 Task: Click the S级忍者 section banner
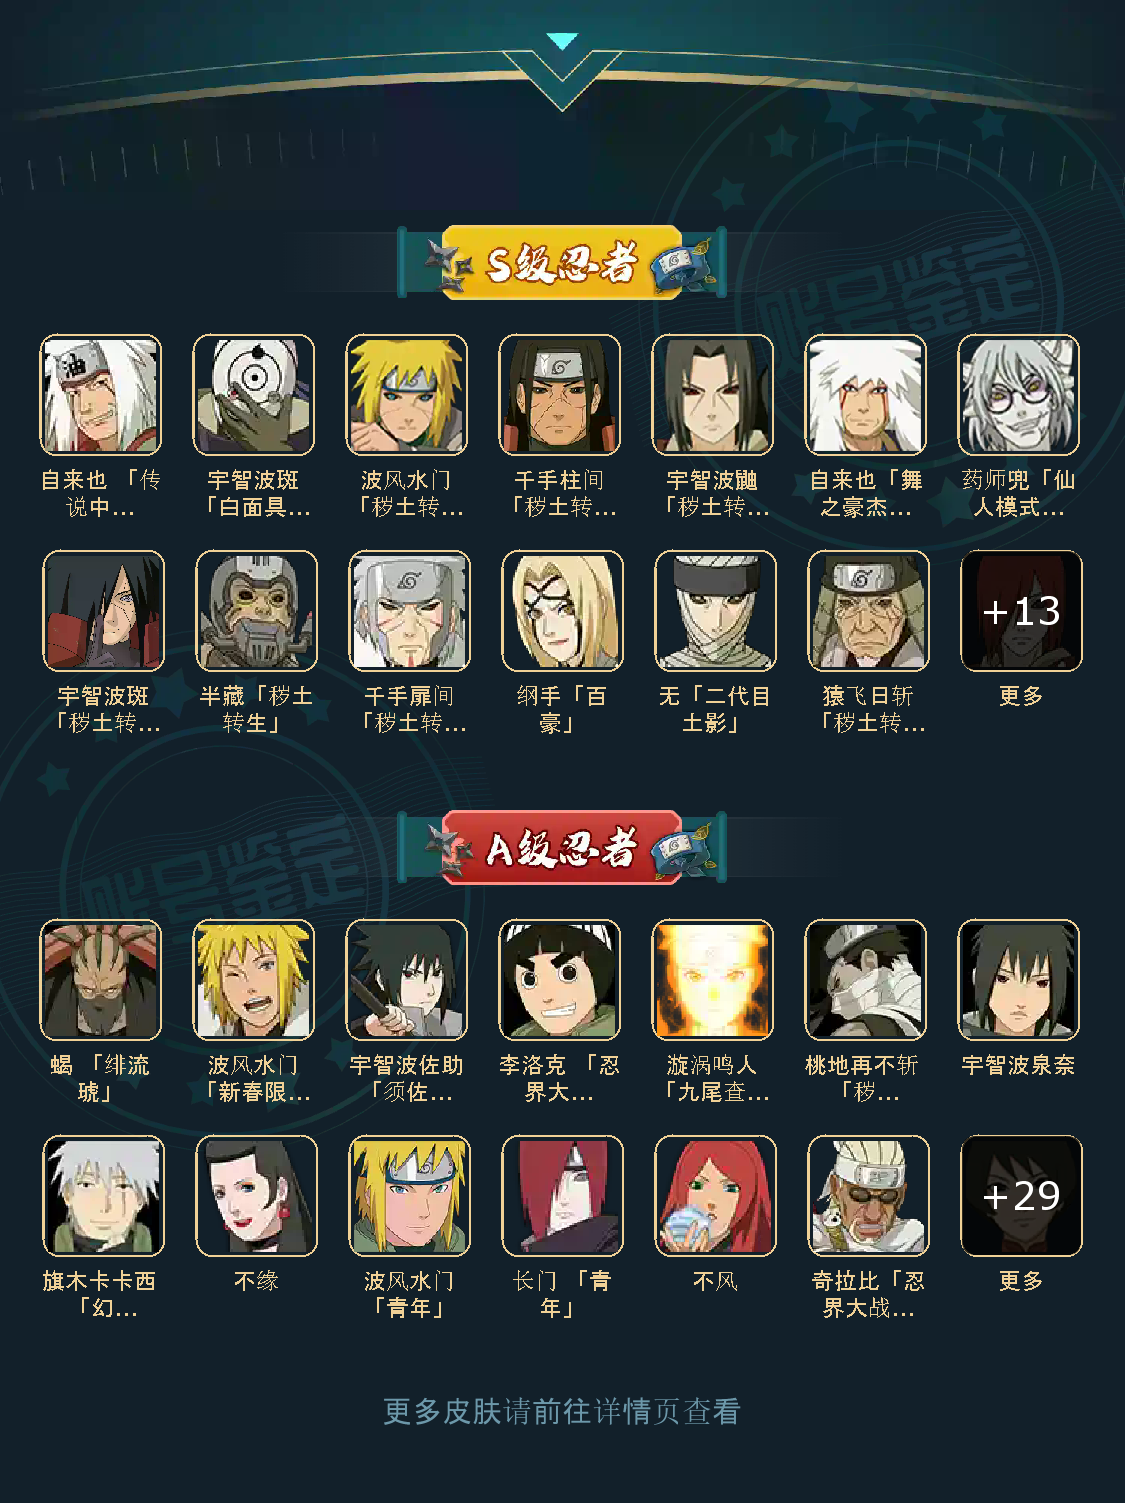562,263
